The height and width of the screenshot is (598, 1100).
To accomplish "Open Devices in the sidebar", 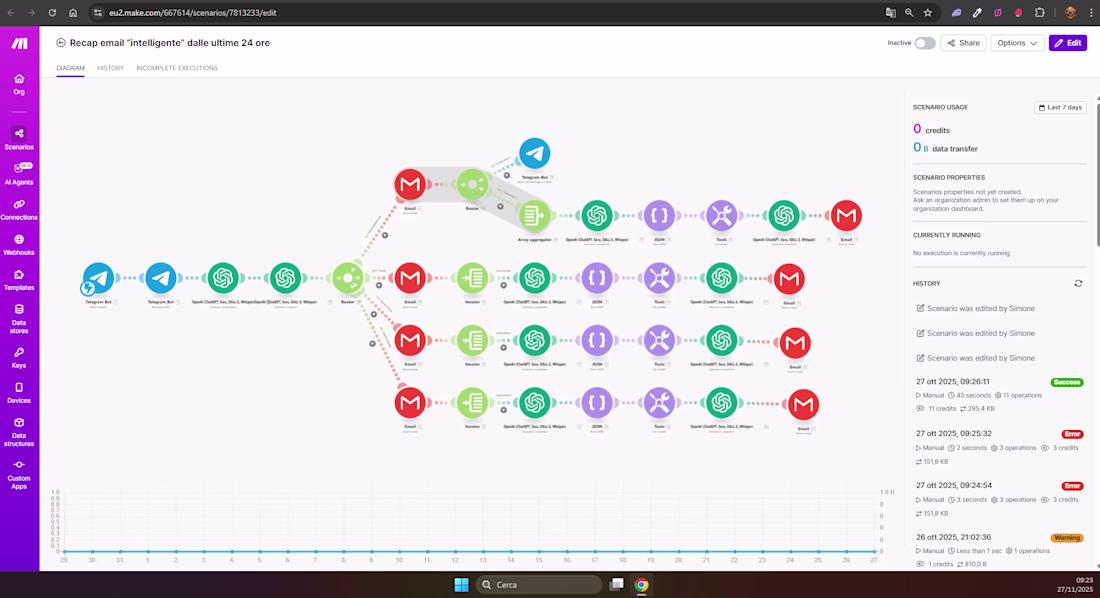I will 19,393.
